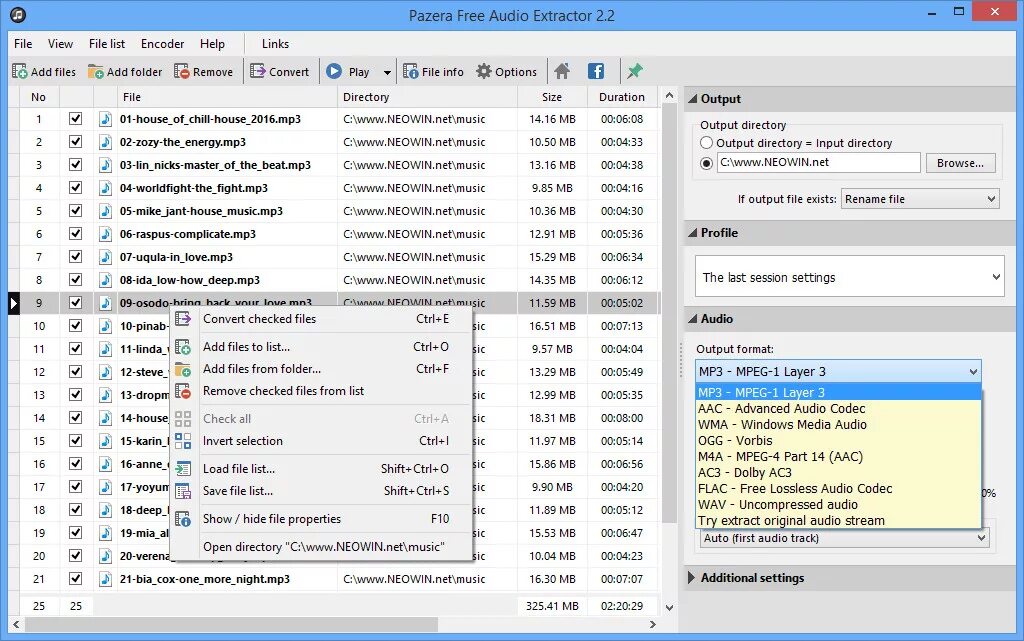The image size is (1024, 641).
Task: Click the Convert checked files menu icon
Action: 183,319
